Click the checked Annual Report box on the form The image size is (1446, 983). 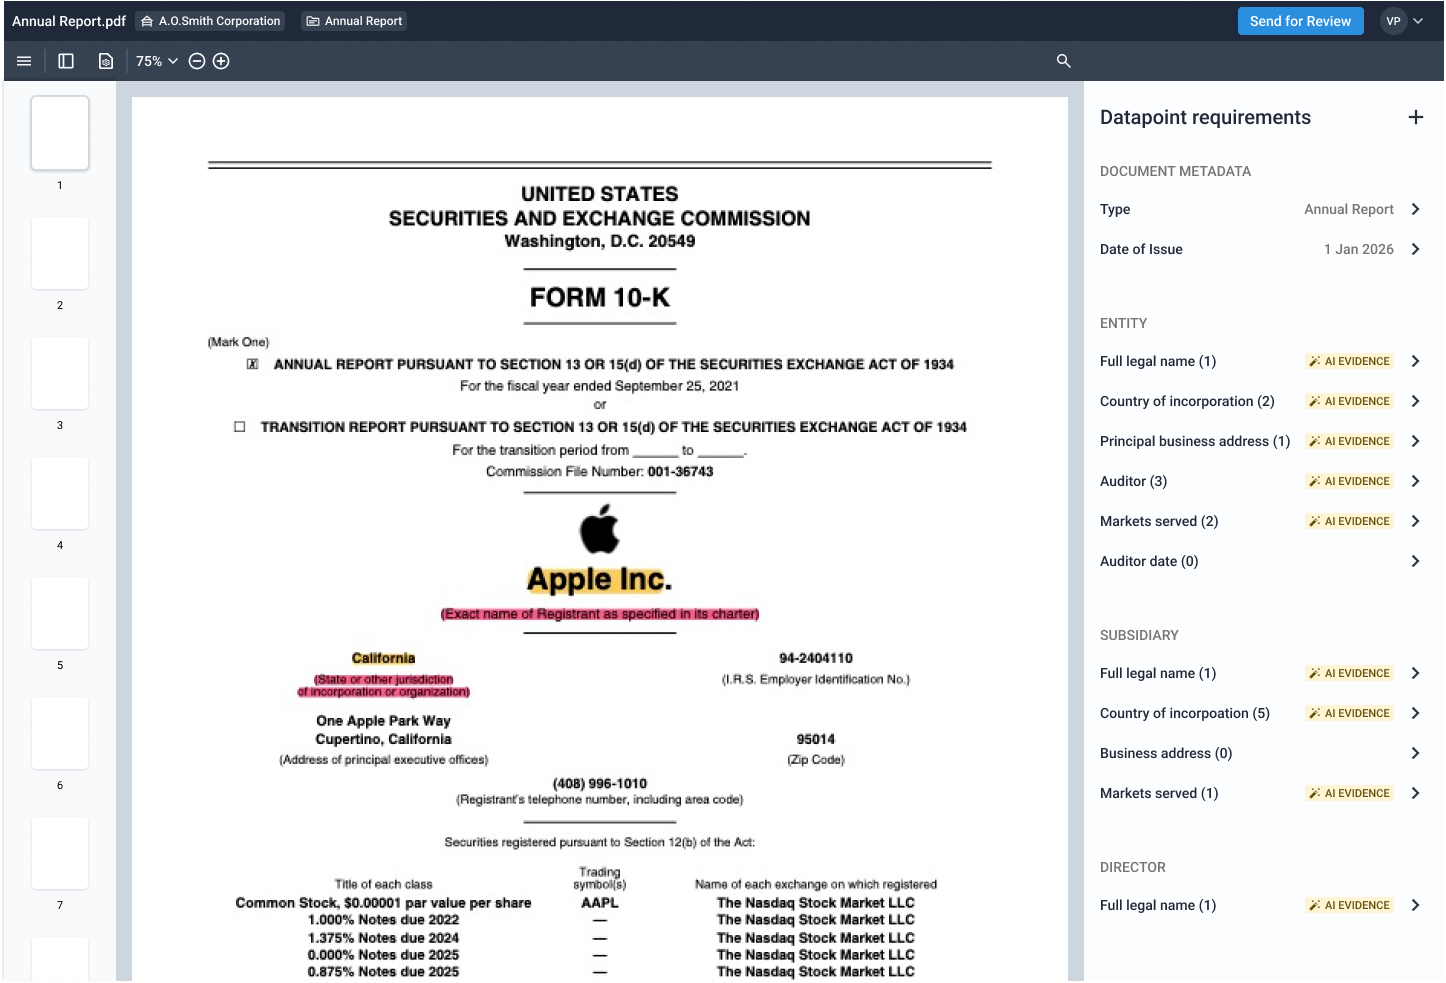(253, 364)
